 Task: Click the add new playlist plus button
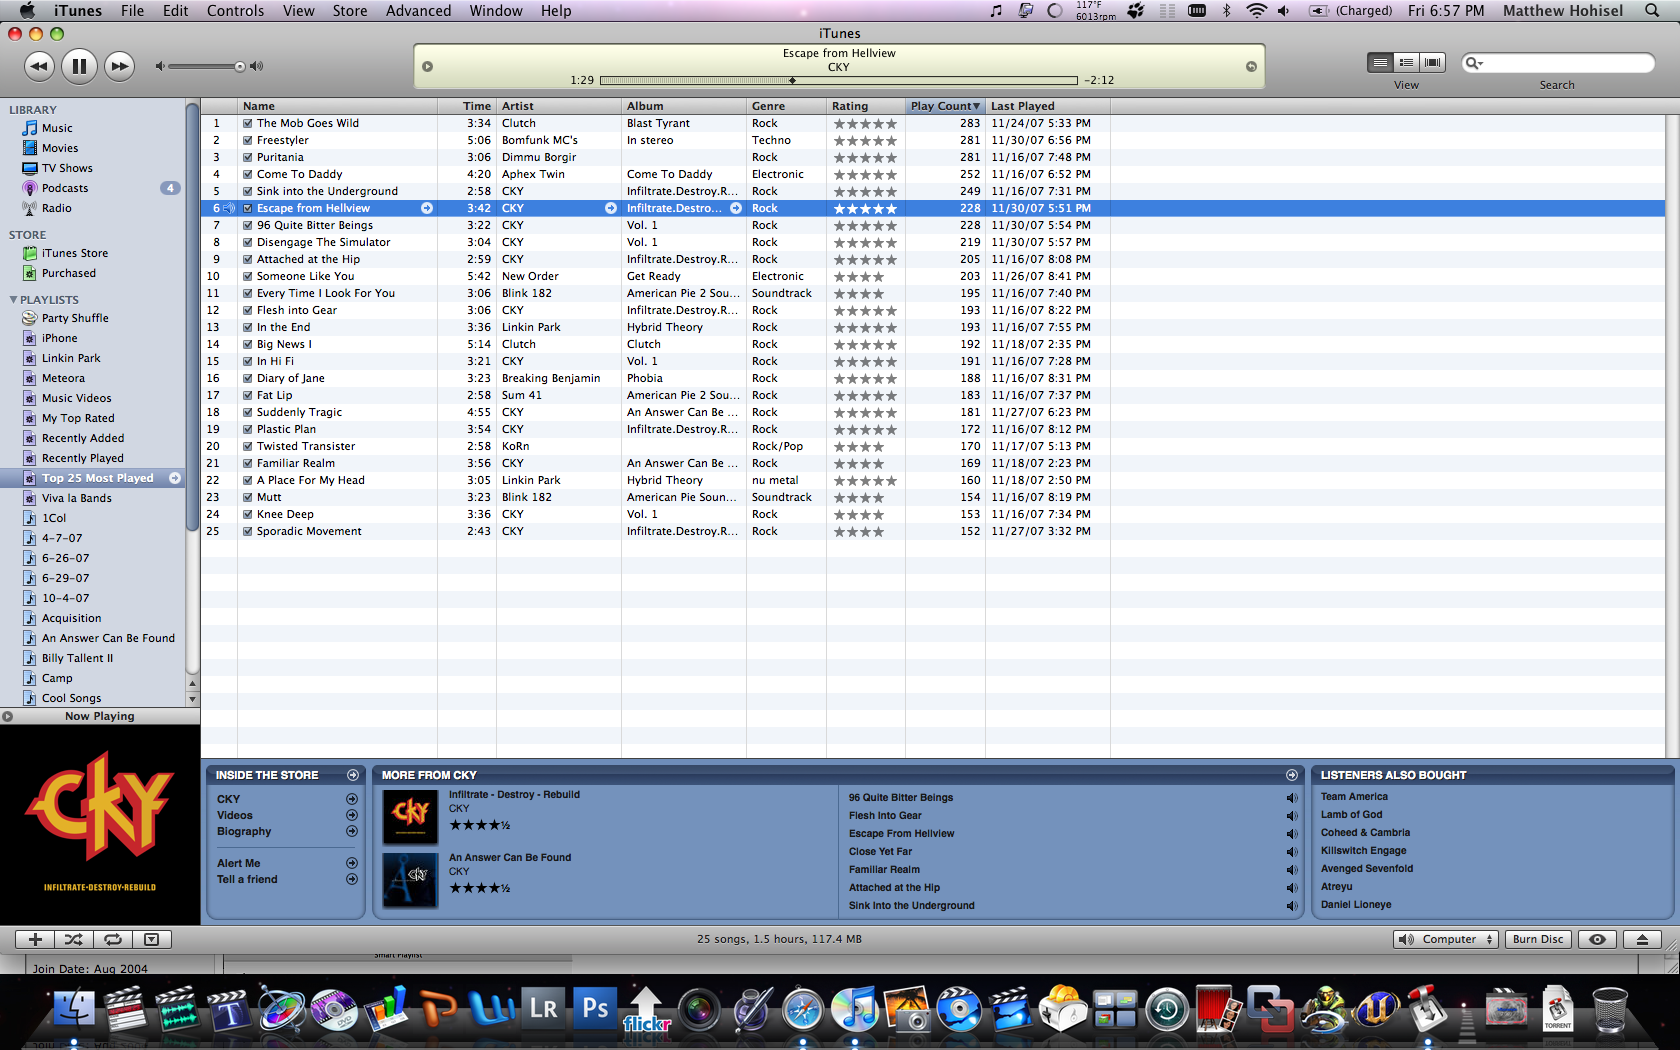(x=35, y=939)
